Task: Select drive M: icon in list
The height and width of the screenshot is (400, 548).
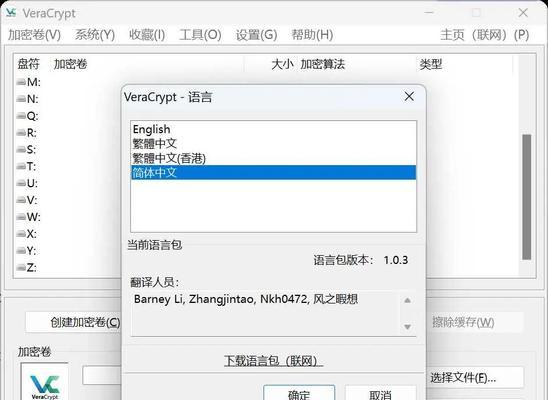Action: point(21,82)
